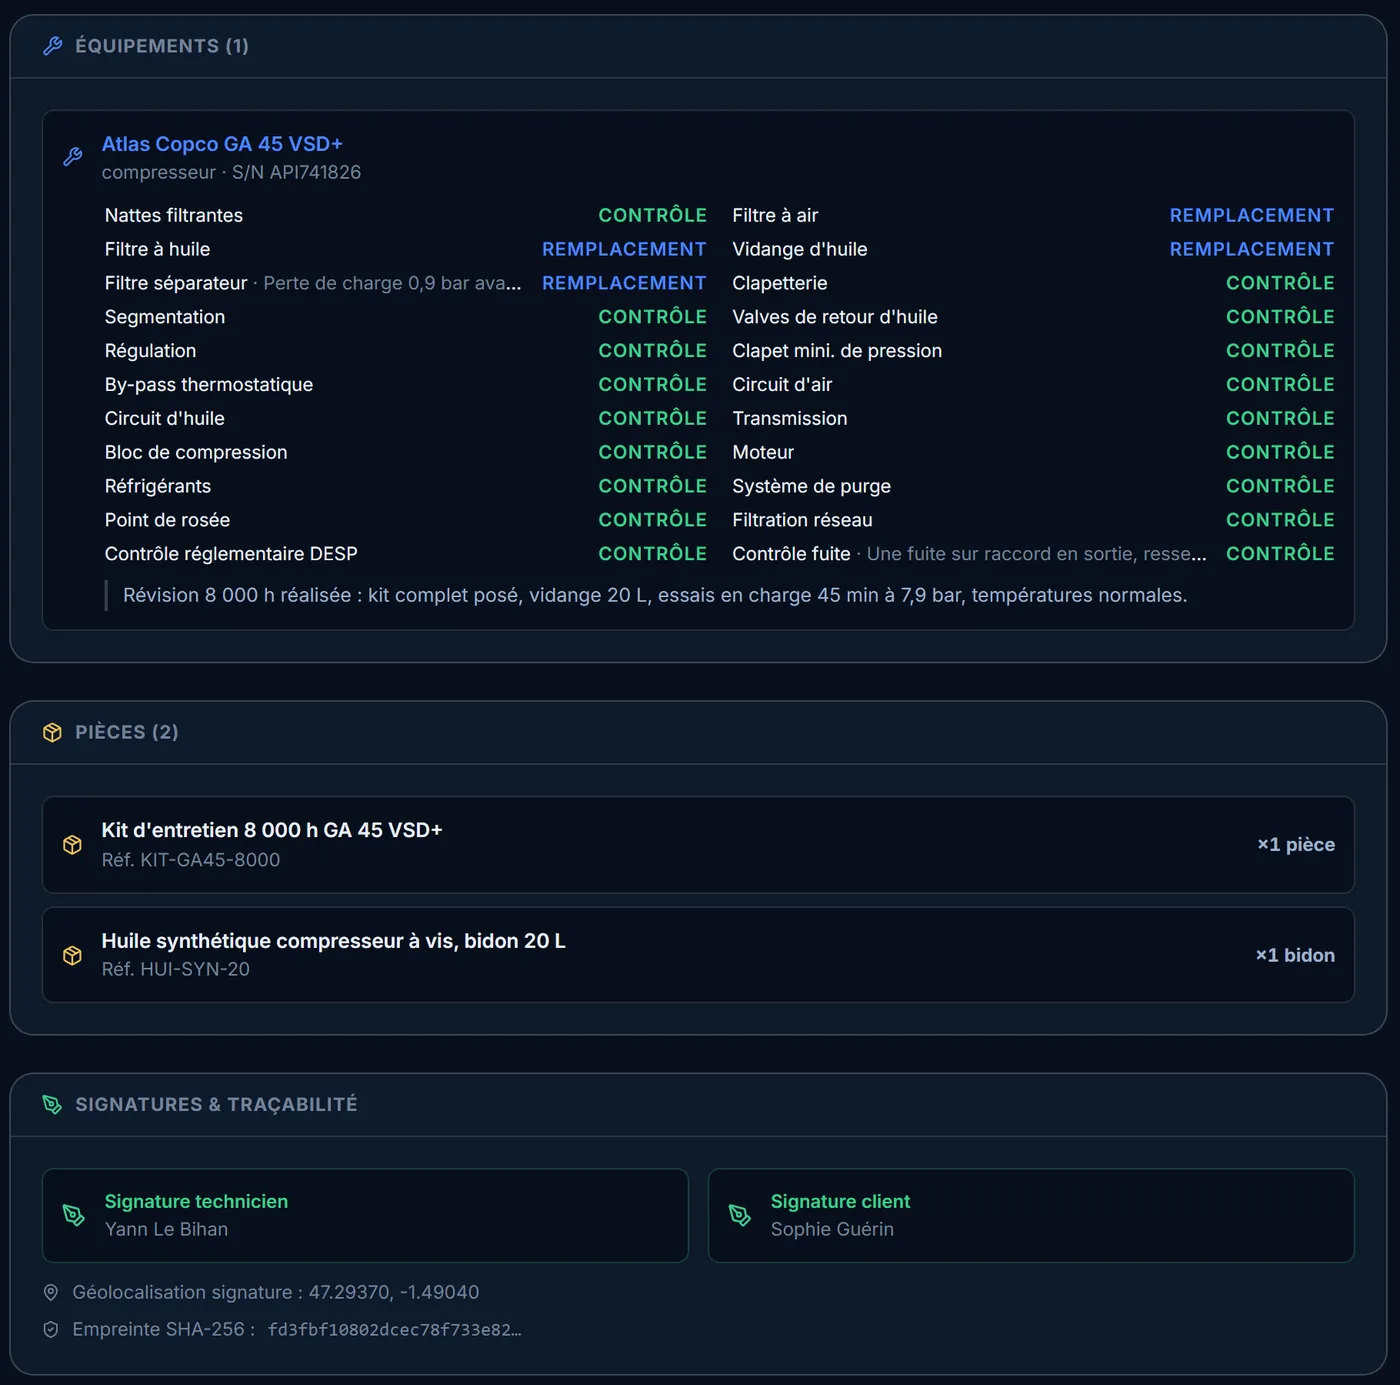Click REMPLACEMENT status on Filtre à air row
This screenshot has height=1385, width=1400.
click(1252, 215)
